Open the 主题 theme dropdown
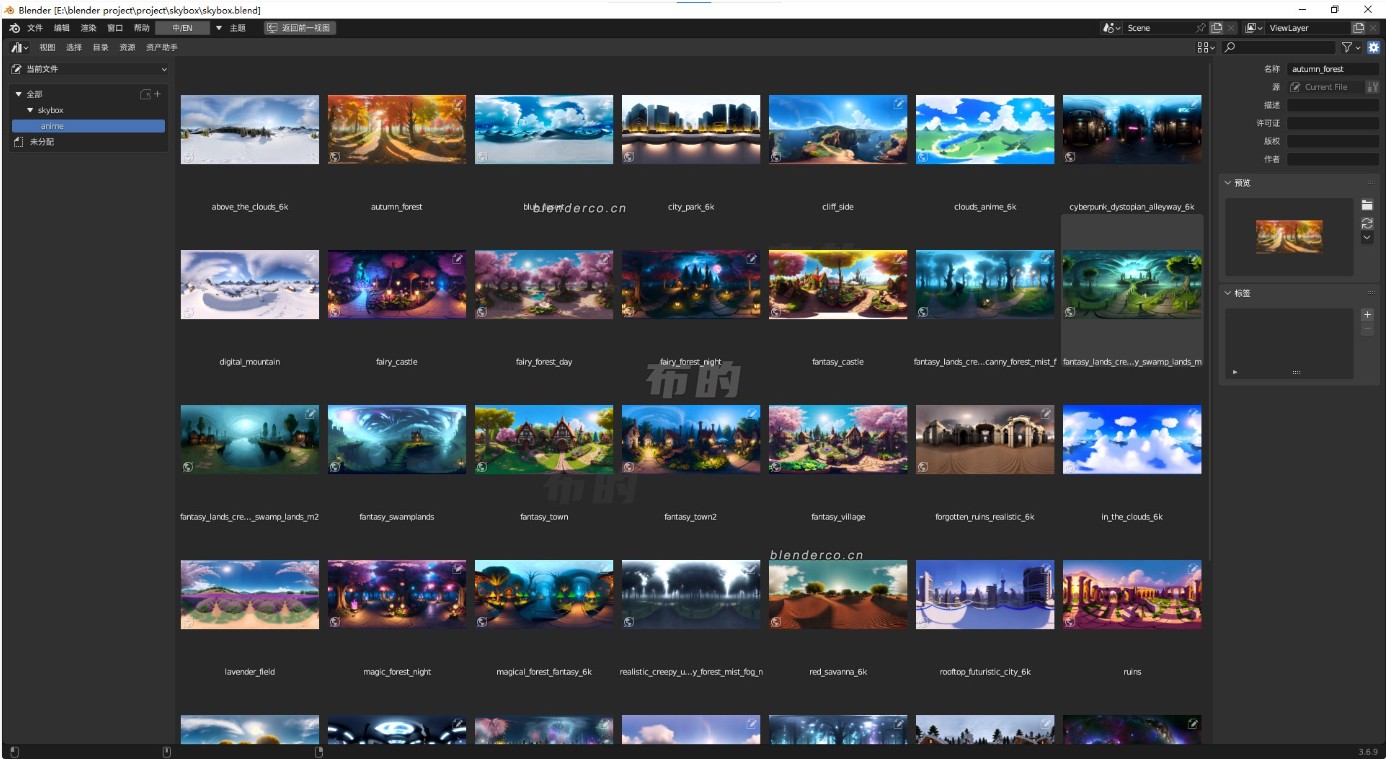 231,28
